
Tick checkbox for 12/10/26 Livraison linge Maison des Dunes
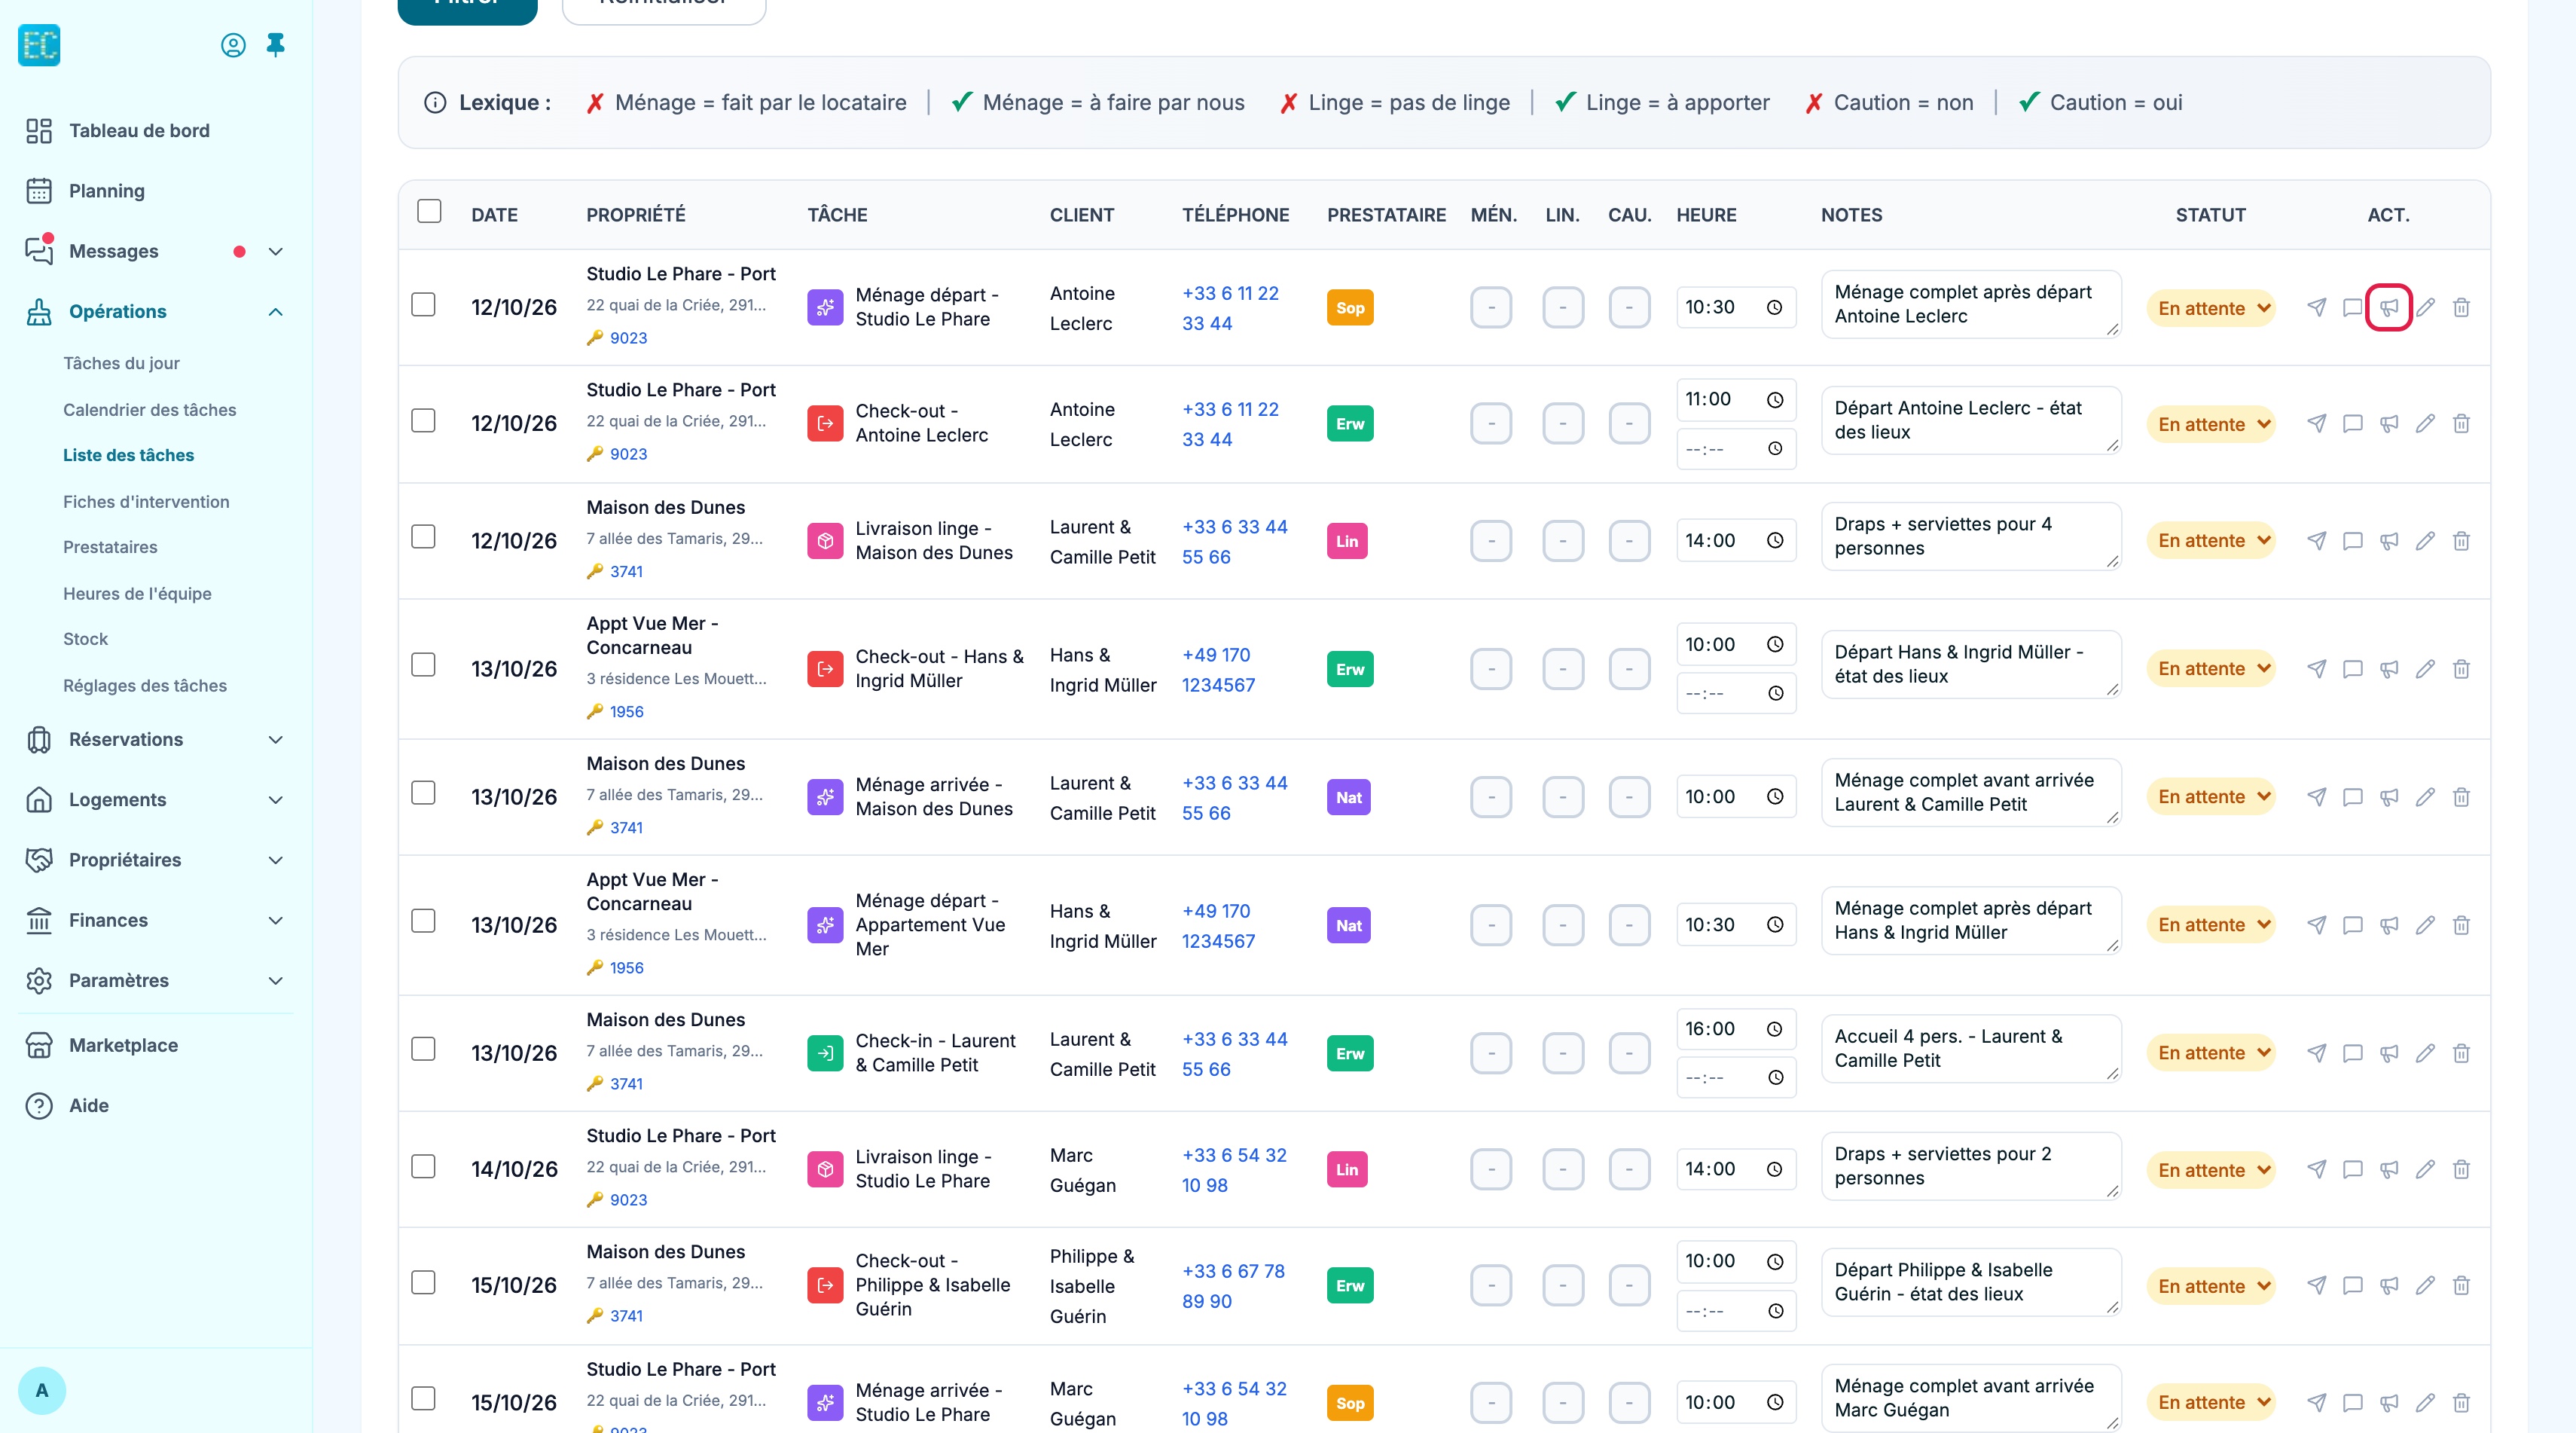coord(424,537)
